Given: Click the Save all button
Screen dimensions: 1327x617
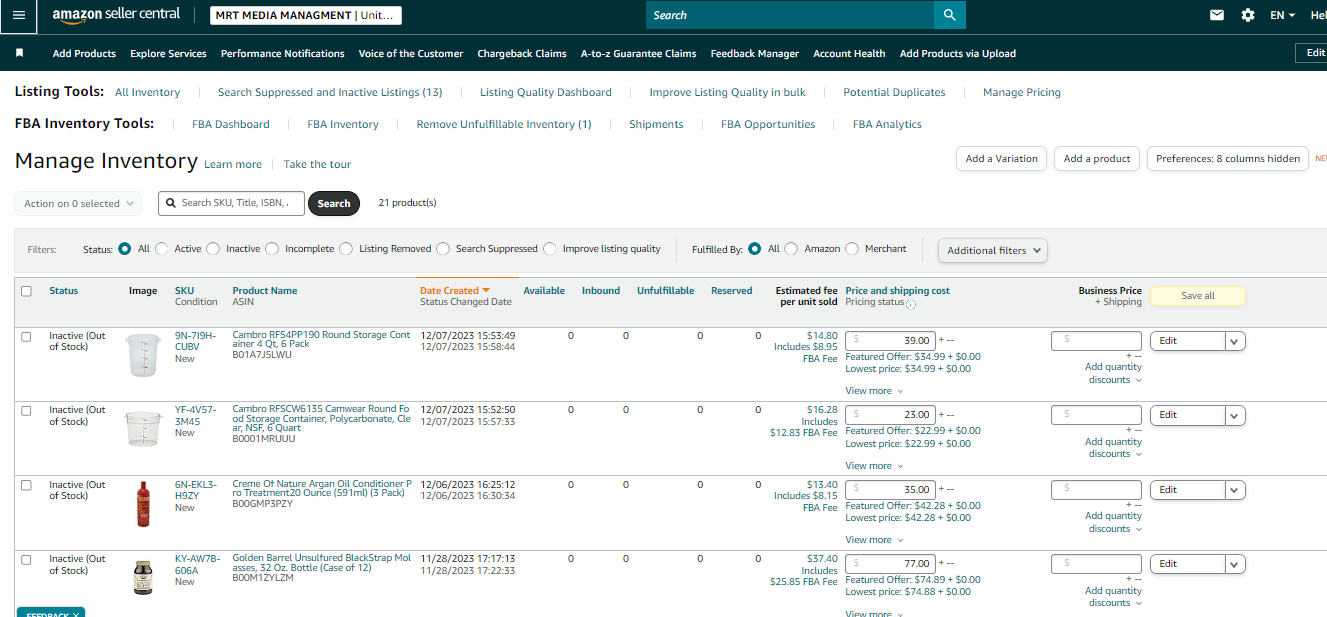Looking at the screenshot, I should [1198, 296].
